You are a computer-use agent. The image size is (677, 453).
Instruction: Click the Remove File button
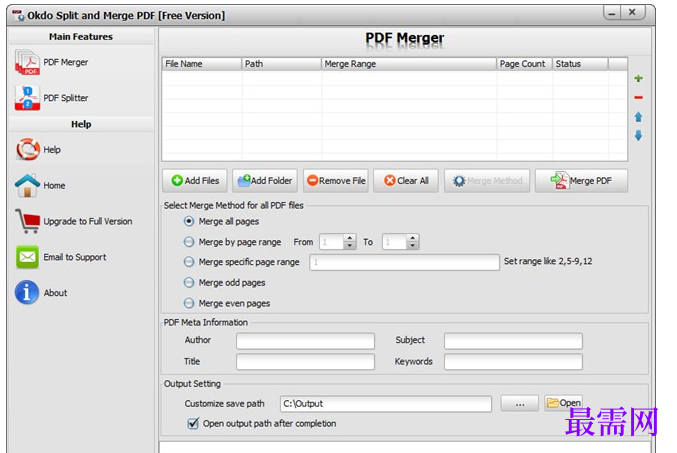point(336,181)
